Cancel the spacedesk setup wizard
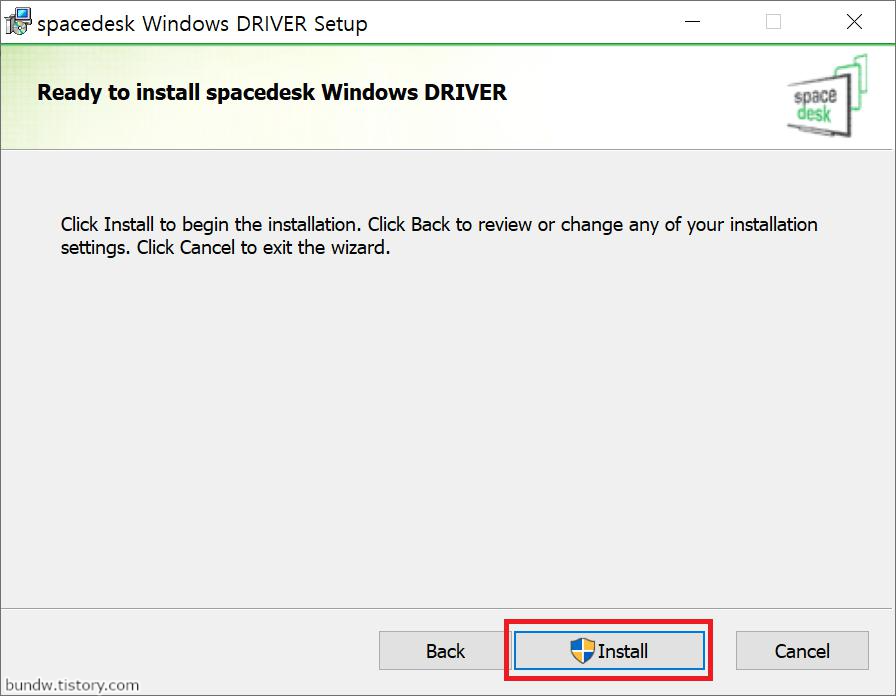The image size is (896, 696). point(802,650)
